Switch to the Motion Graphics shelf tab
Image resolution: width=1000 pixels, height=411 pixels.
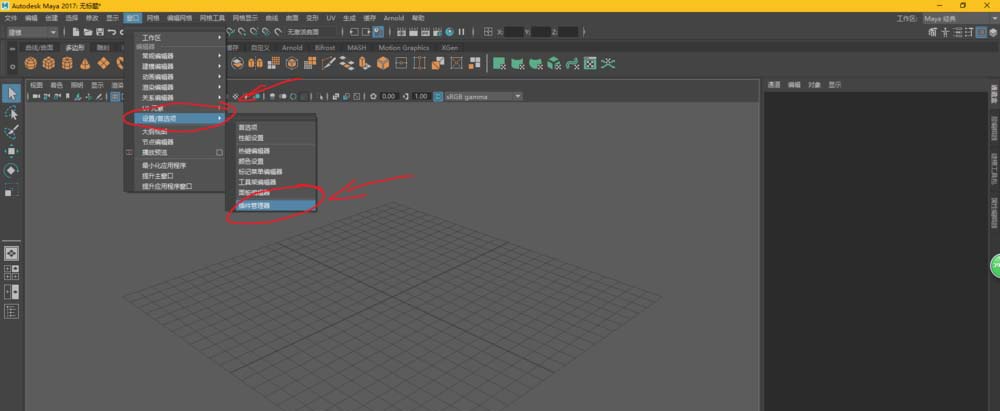click(x=404, y=48)
